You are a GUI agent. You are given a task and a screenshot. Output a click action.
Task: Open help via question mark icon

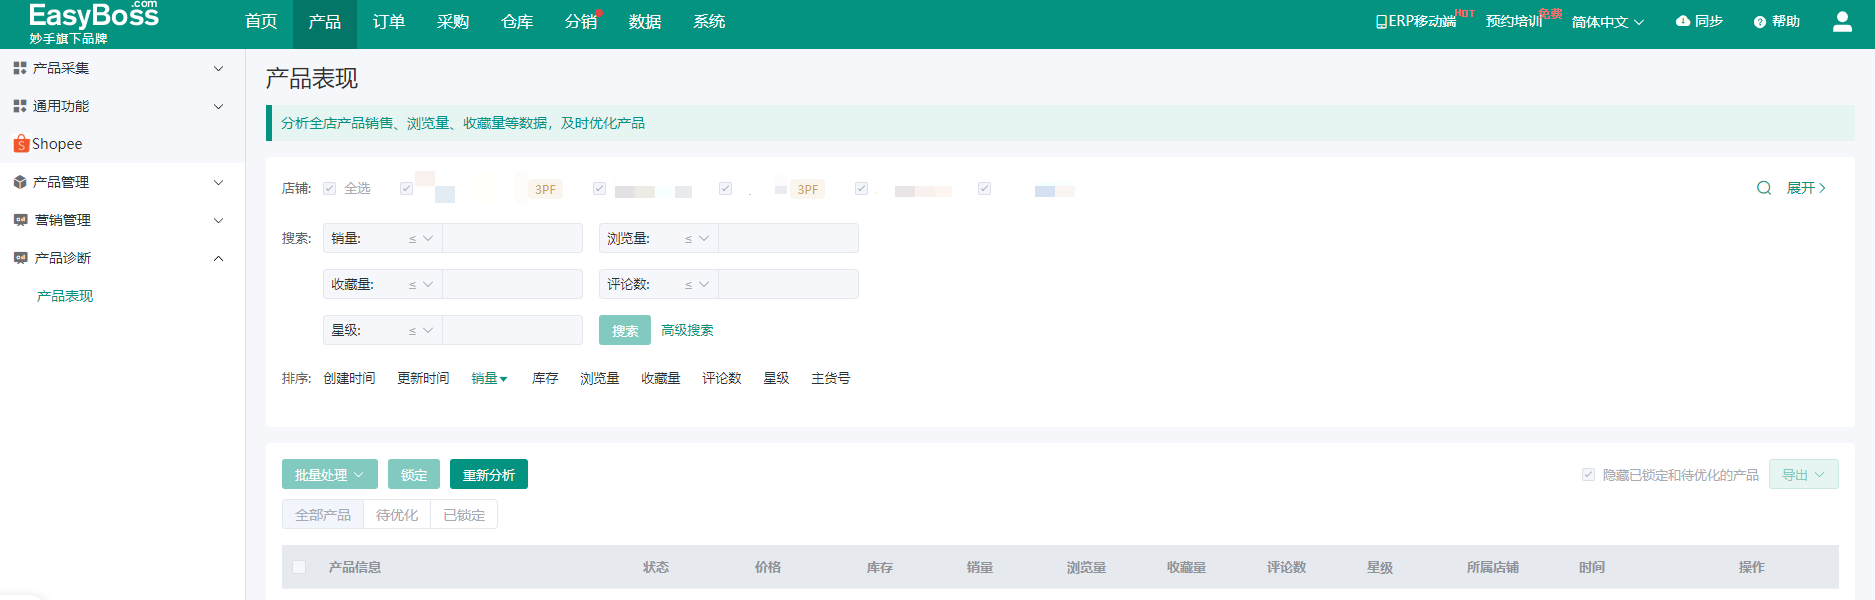[1759, 22]
